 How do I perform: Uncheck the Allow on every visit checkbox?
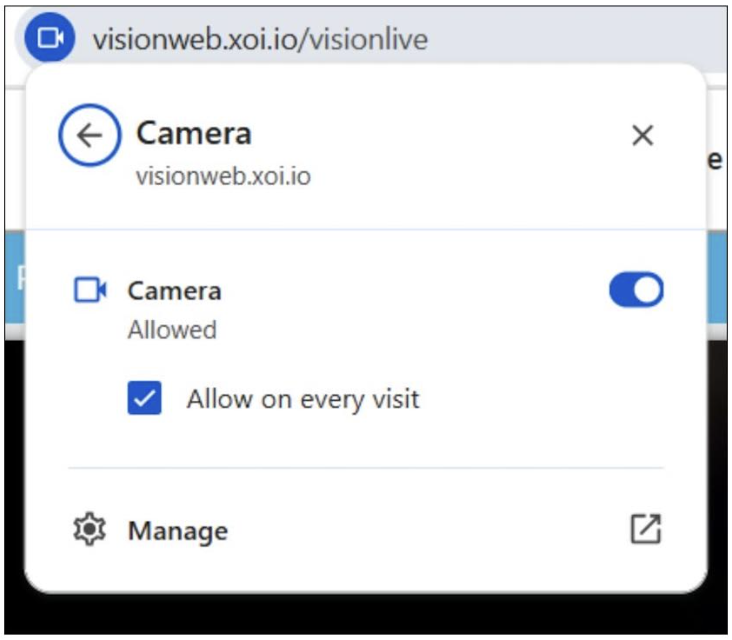145,400
